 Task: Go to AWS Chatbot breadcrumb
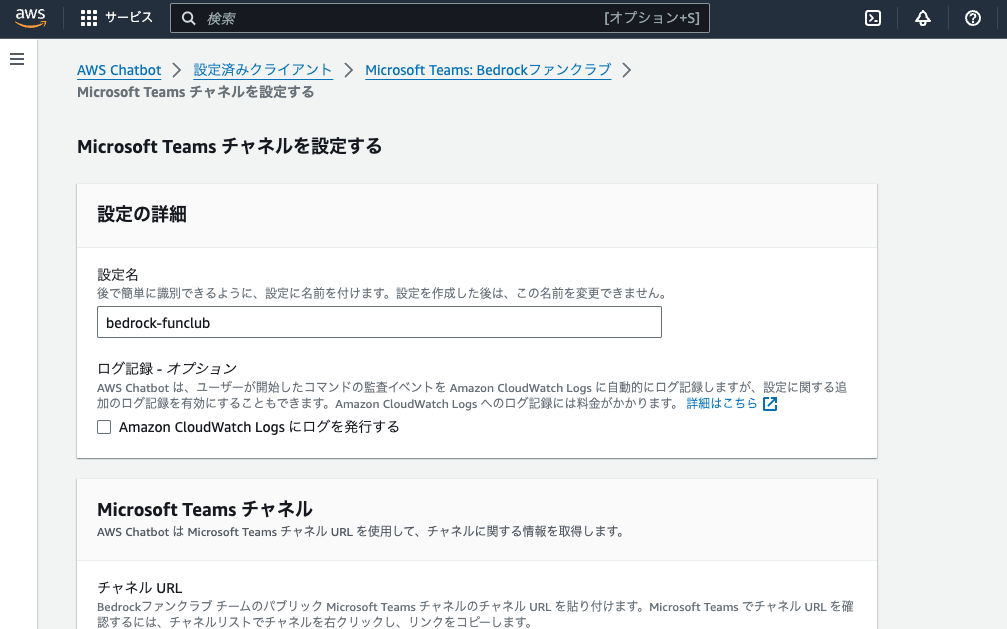pyautogui.click(x=119, y=70)
